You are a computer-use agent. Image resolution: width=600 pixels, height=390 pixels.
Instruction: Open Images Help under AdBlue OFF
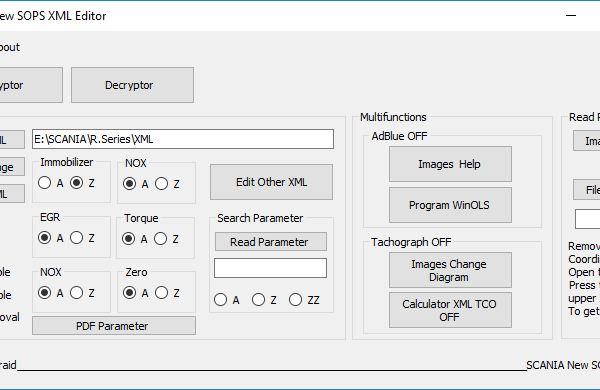click(x=450, y=164)
